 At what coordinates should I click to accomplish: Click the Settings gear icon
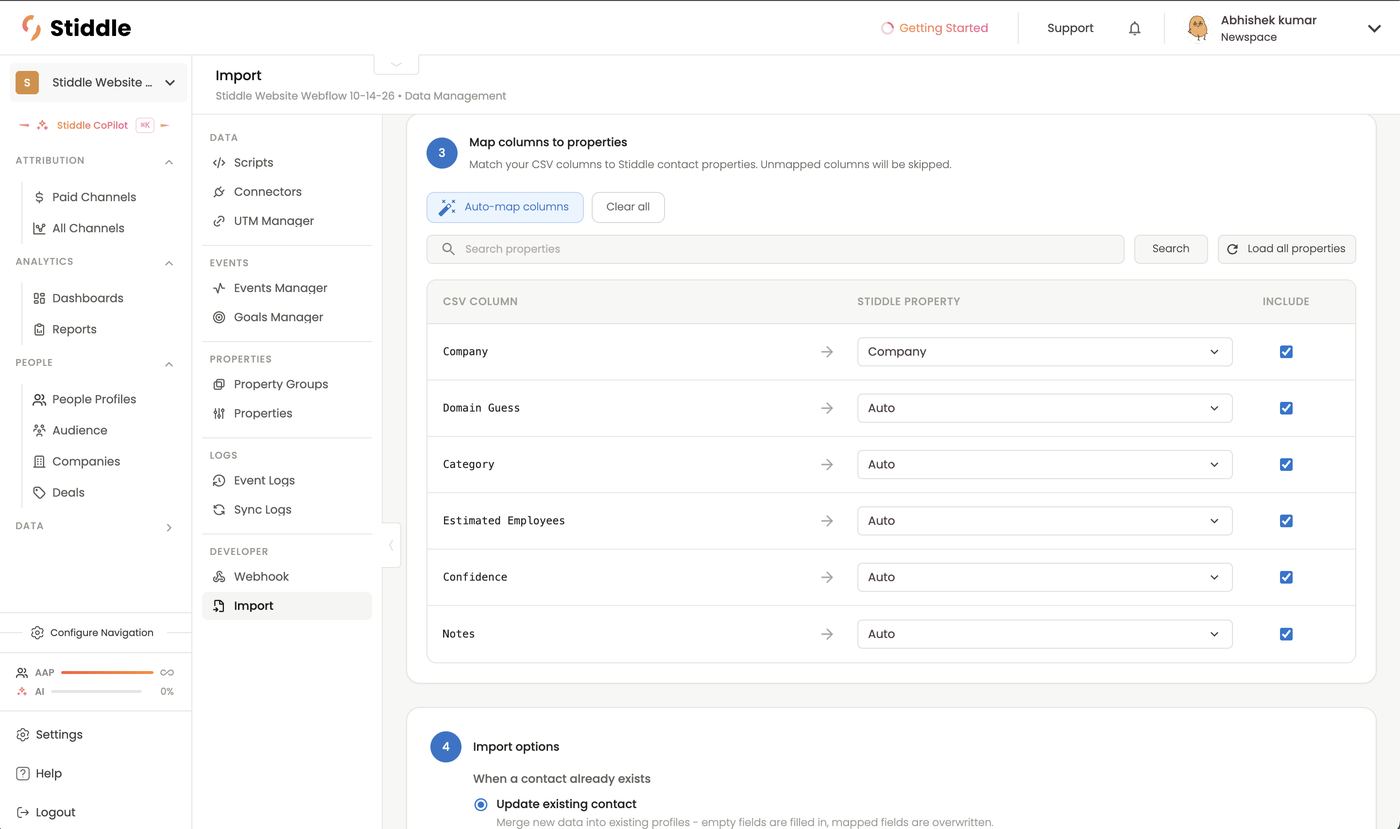pos(23,734)
